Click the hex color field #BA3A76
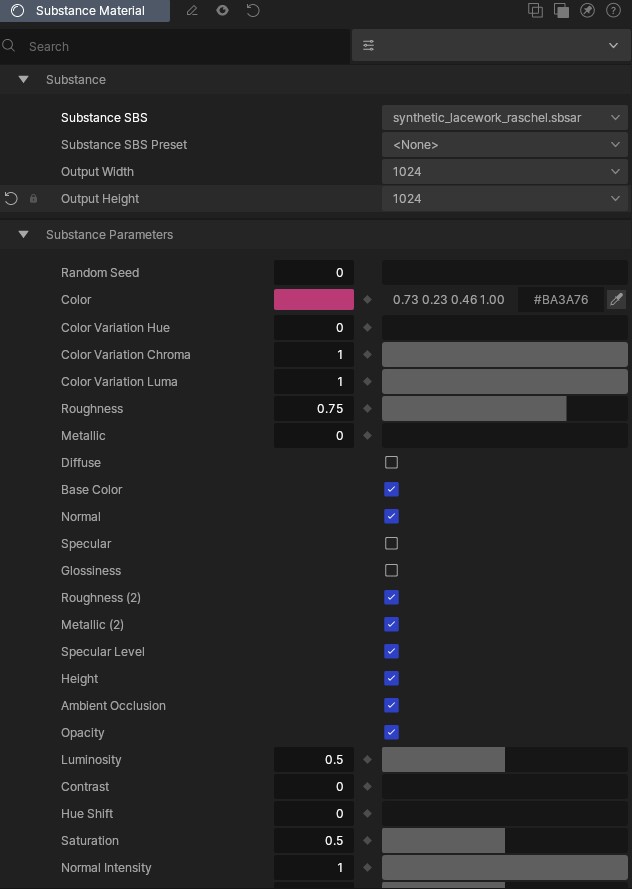The width and height of the screenshot is (632, 889). 561,299
